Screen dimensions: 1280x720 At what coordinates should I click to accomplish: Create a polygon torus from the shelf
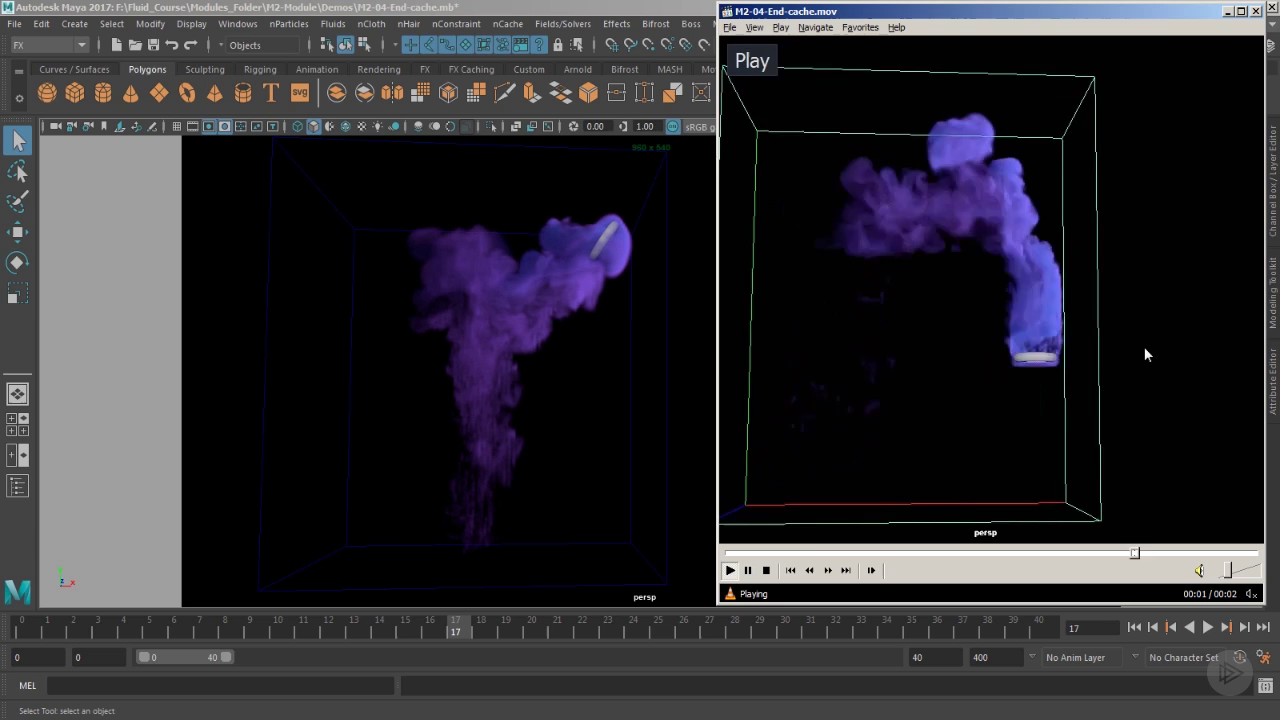pyautogui.click(x=187, y=93)
